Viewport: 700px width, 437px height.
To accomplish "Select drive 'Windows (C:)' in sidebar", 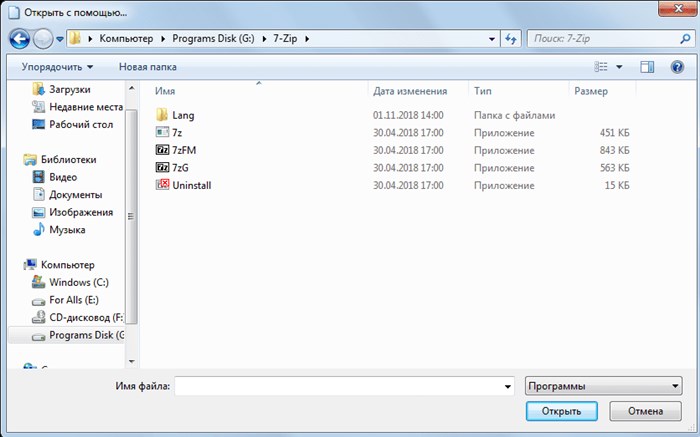I will [79, 283].
